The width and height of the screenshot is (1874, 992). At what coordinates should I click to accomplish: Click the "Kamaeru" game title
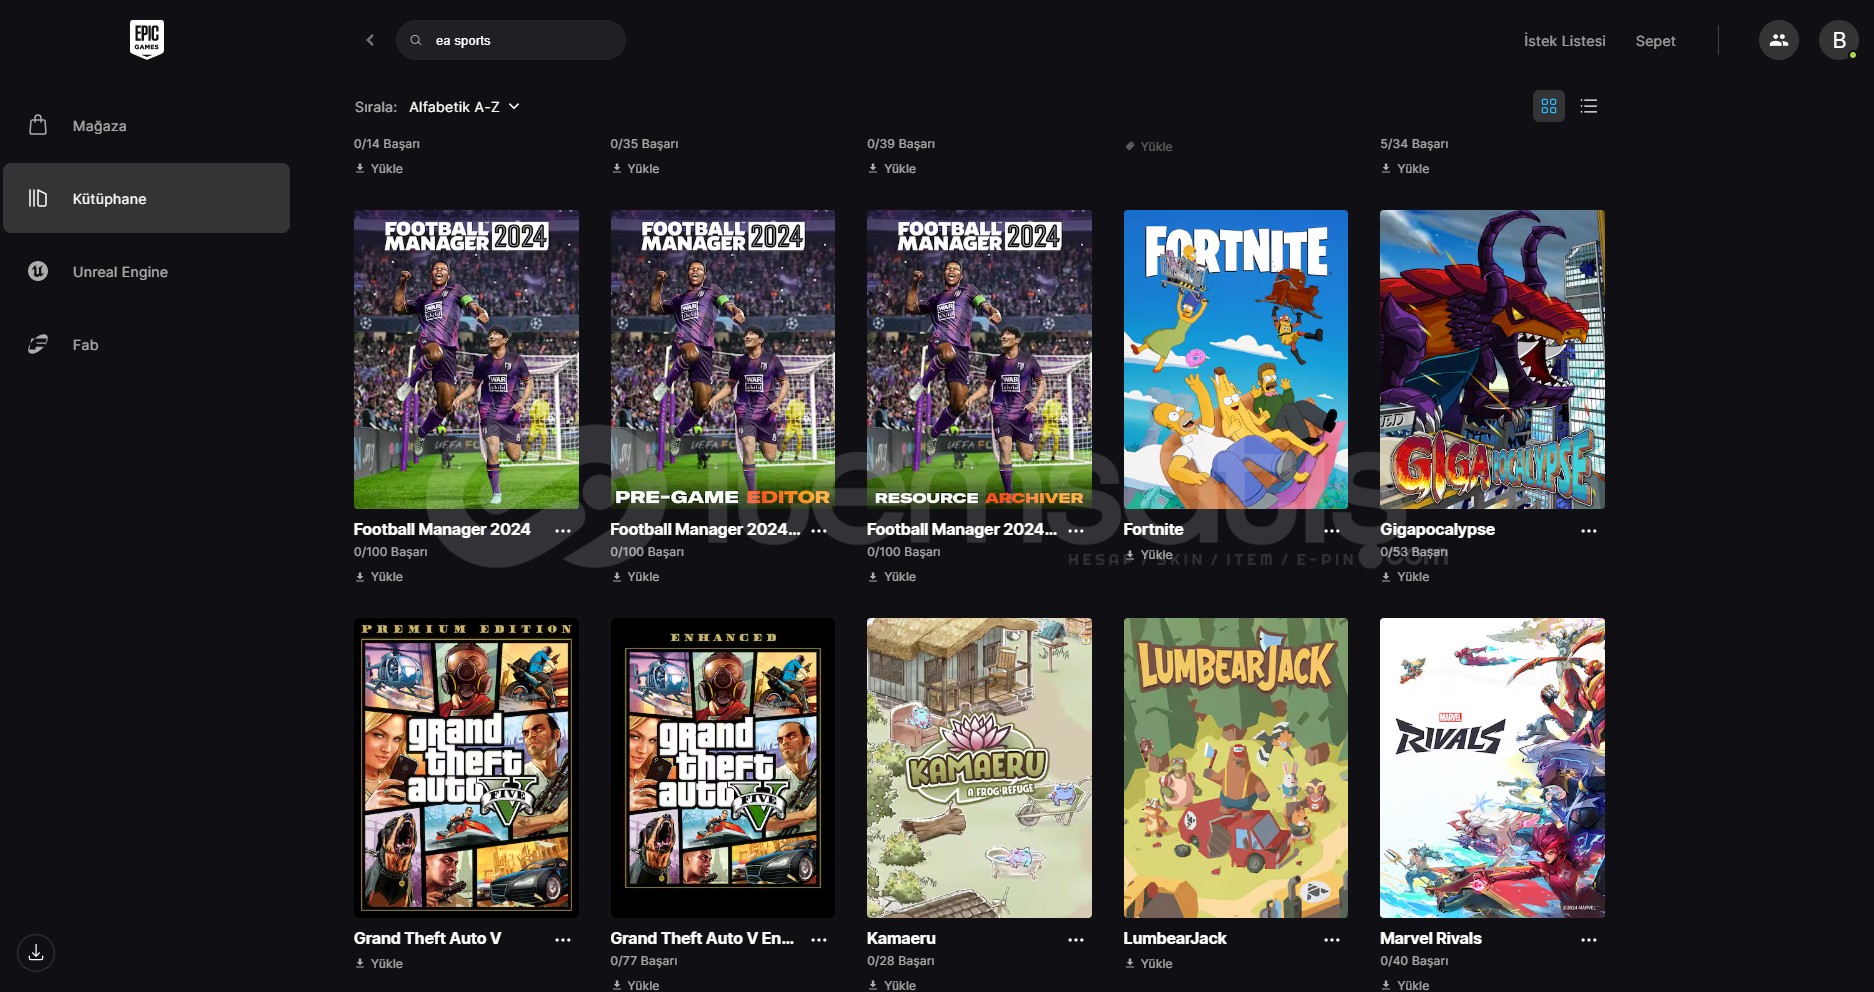(x=901, y=938)
